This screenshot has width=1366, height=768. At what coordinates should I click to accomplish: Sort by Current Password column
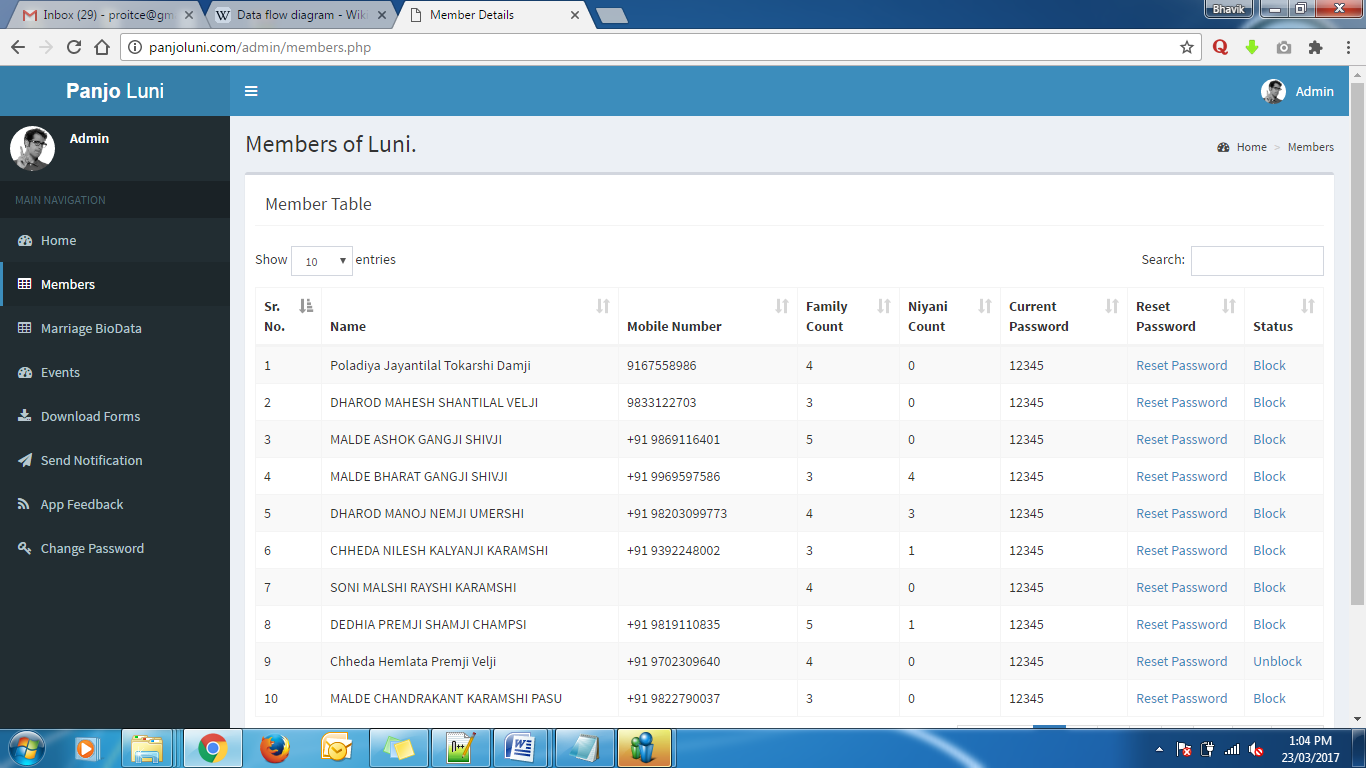point(1064,316)
